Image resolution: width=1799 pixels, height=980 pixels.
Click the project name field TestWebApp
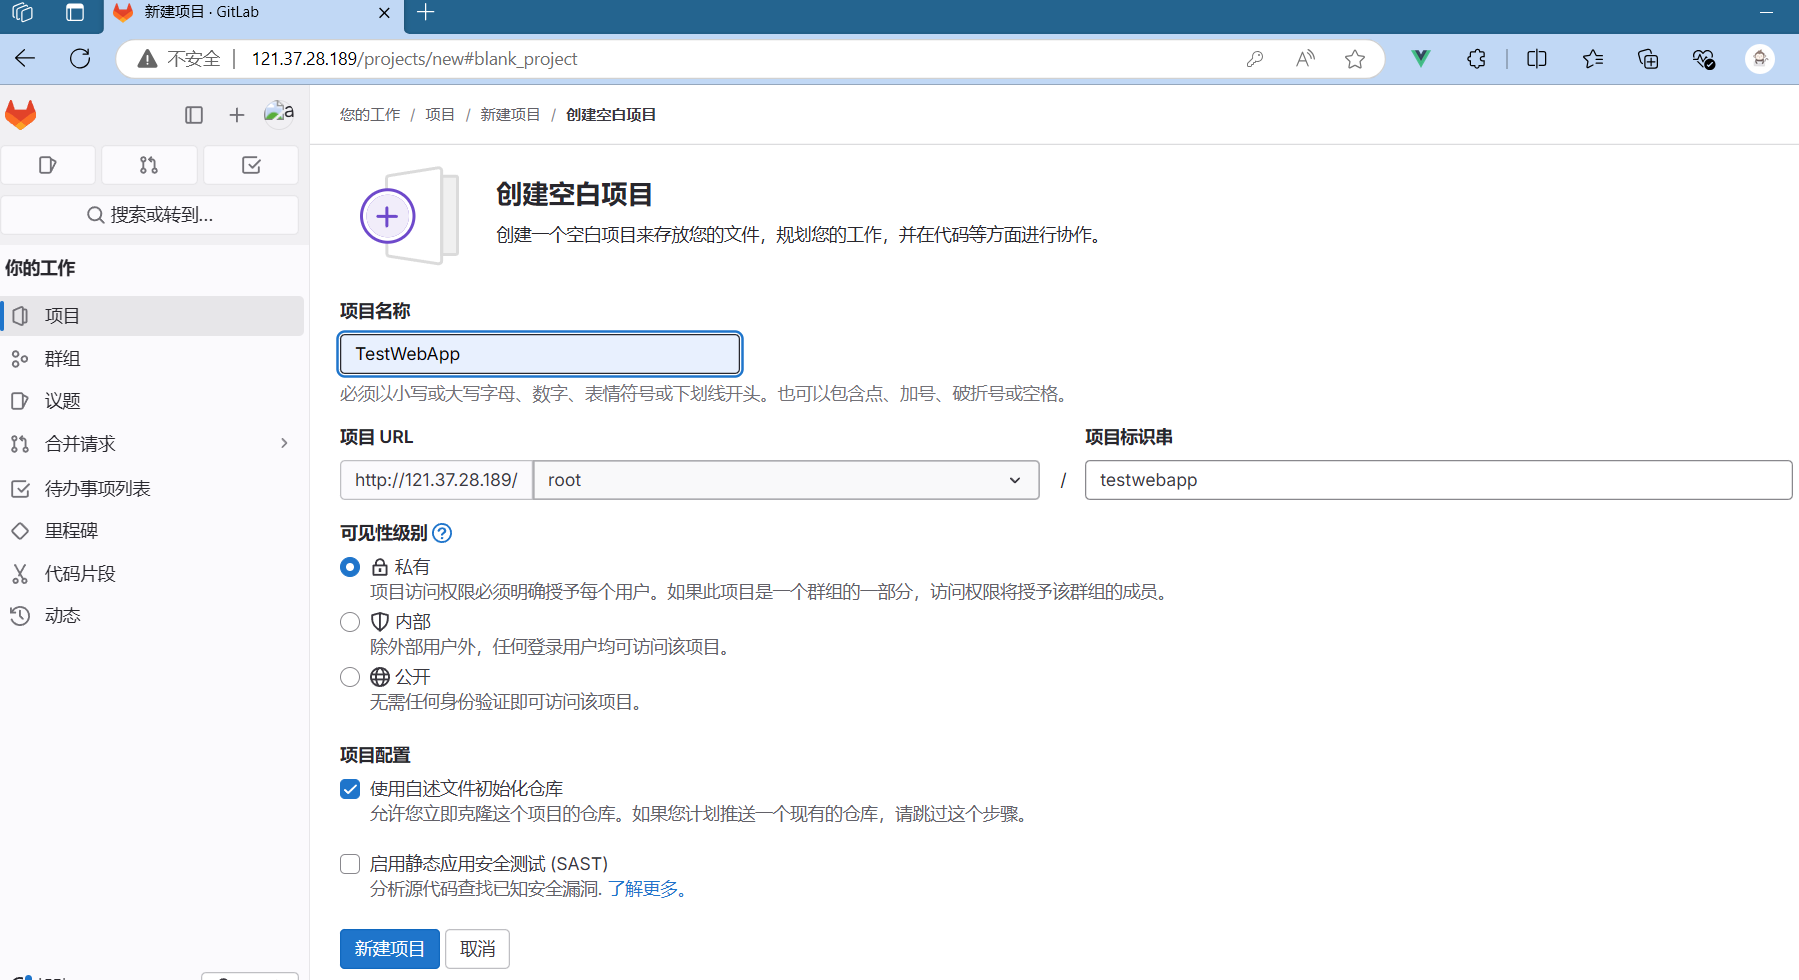tap(540, 354)
